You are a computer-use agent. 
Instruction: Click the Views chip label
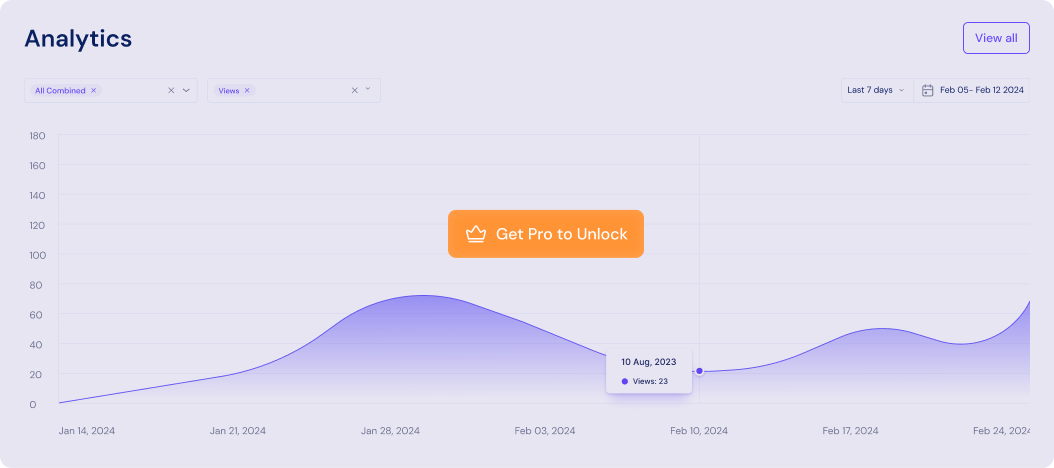pos(229,90)
